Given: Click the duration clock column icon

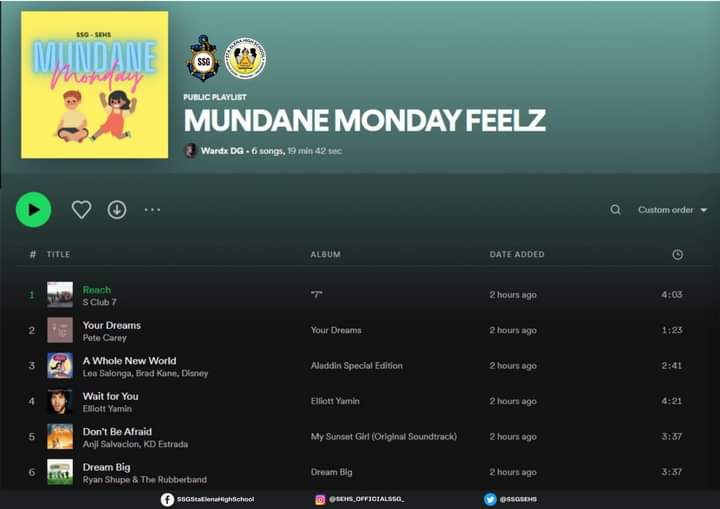Looking at the screenshot, I should [x=677, y=254].
